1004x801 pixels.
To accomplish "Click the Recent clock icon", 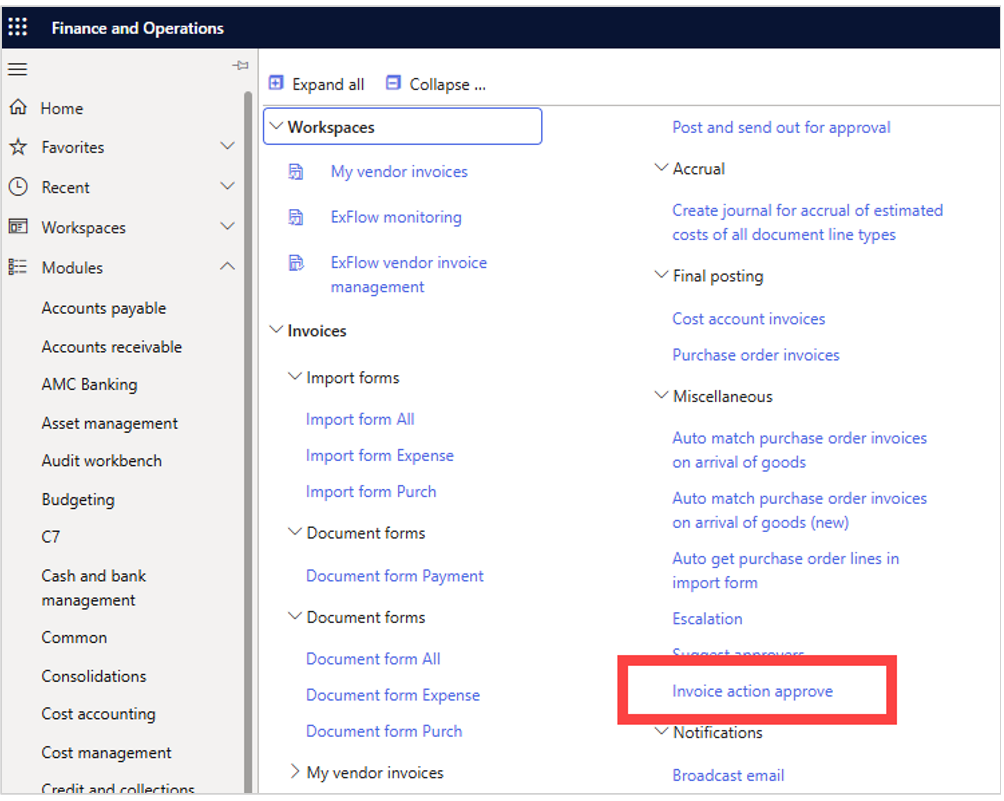I will click(x=18, y=187).
